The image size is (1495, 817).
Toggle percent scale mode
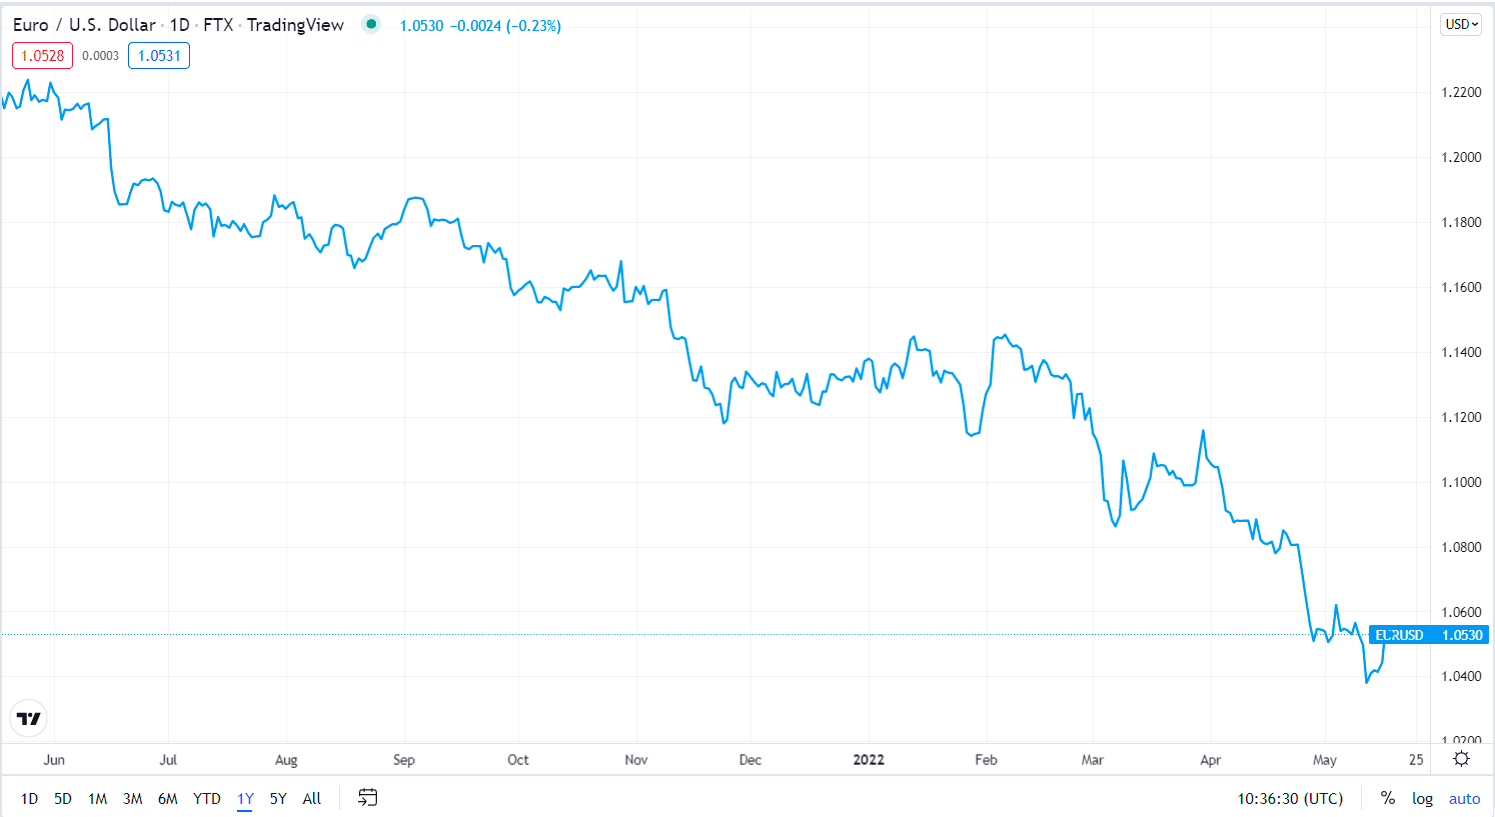[1387, 798]
